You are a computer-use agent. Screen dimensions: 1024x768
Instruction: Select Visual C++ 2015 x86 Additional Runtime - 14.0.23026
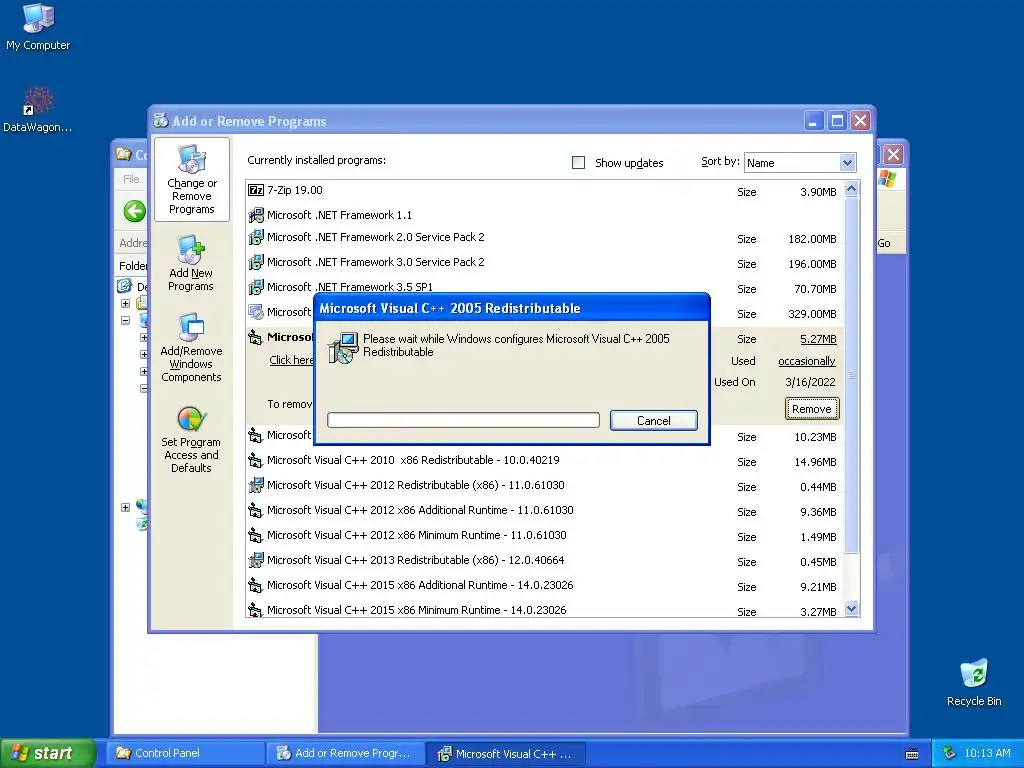pyautogui.click(x=420, y=585)
